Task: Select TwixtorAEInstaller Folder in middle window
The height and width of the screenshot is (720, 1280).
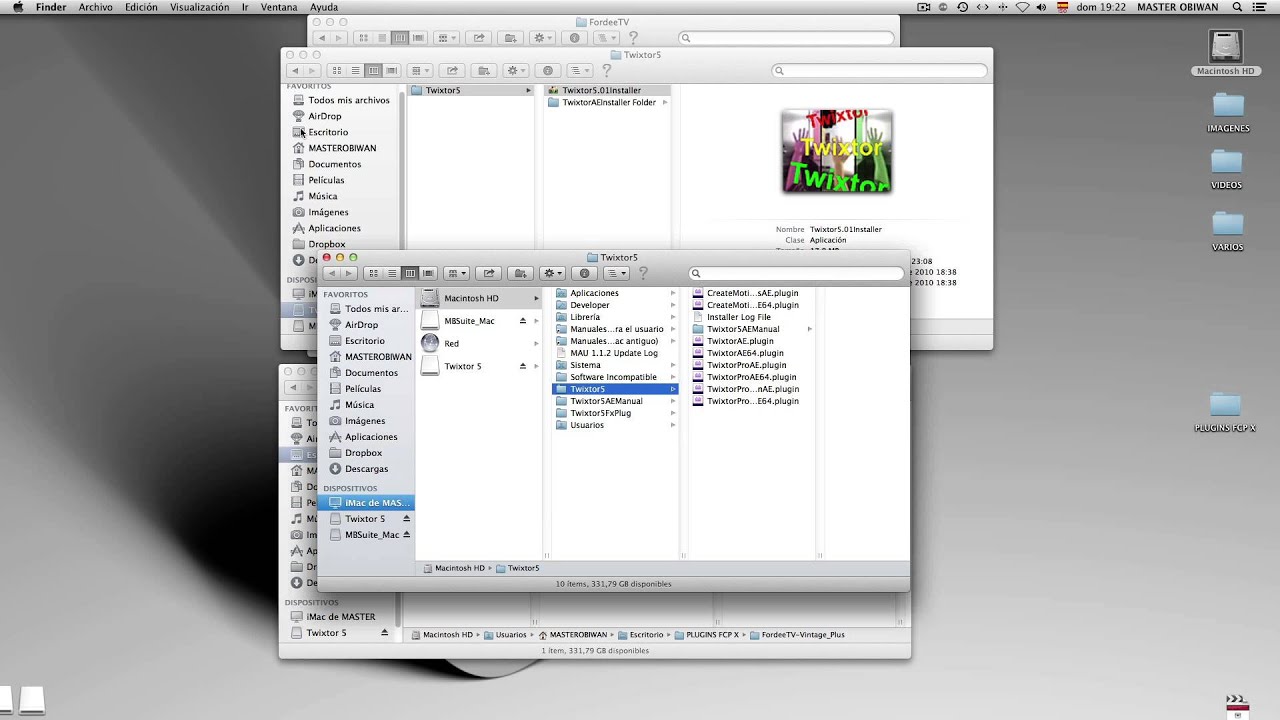Action: [608, 102]
